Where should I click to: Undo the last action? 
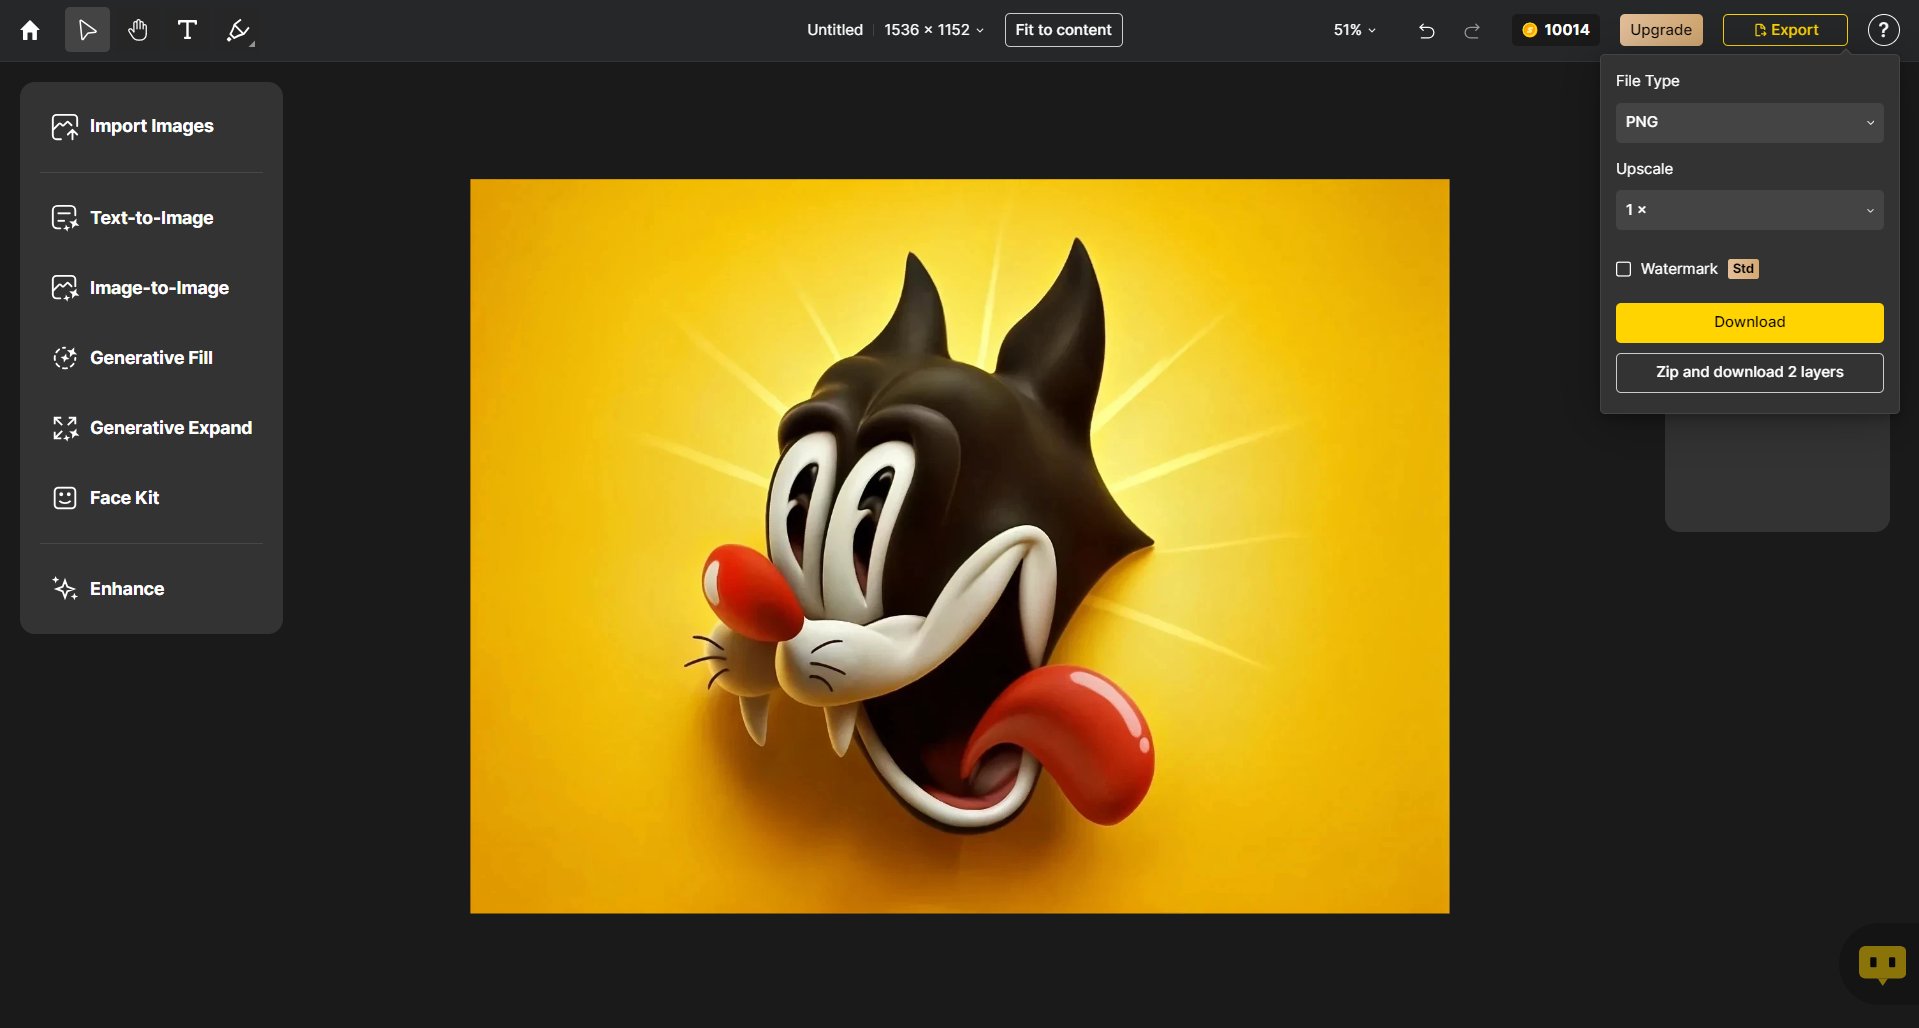point(1426,31)
